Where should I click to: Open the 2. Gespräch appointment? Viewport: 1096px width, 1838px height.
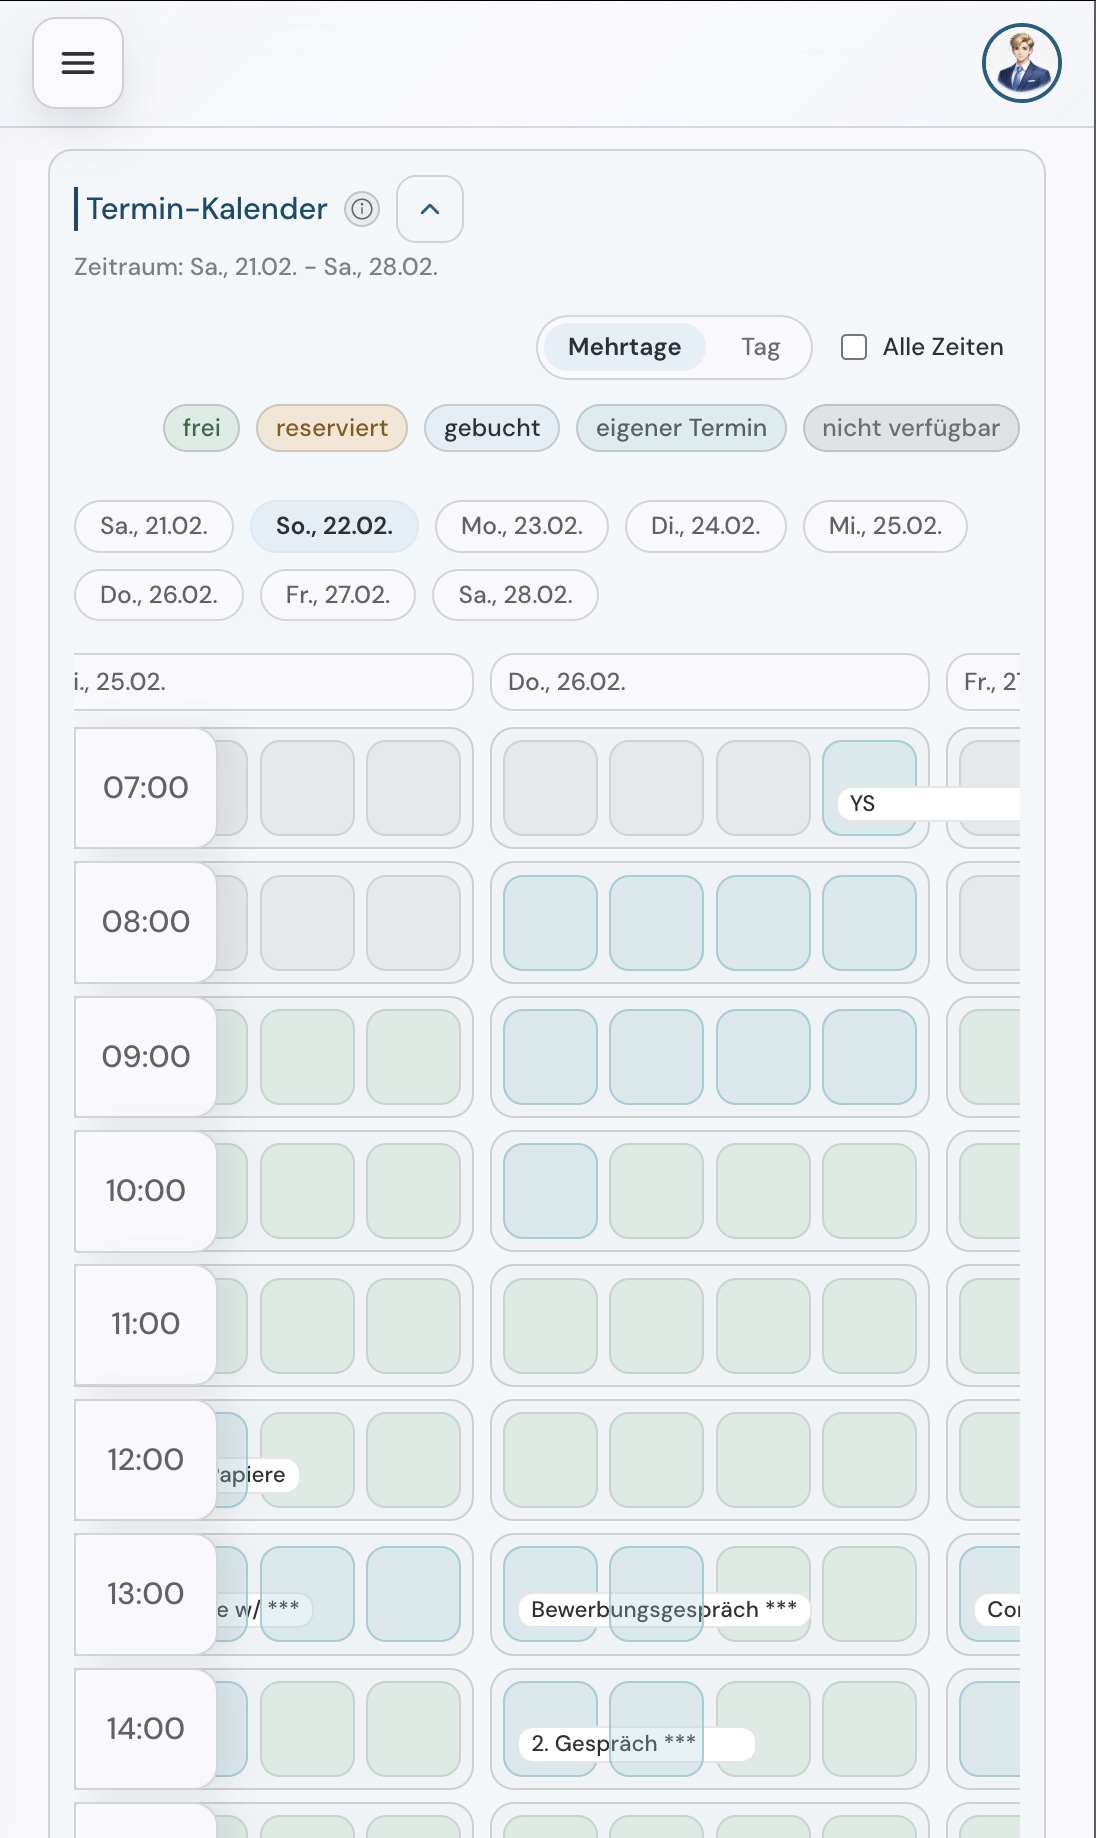click(x=636, y=1744)
